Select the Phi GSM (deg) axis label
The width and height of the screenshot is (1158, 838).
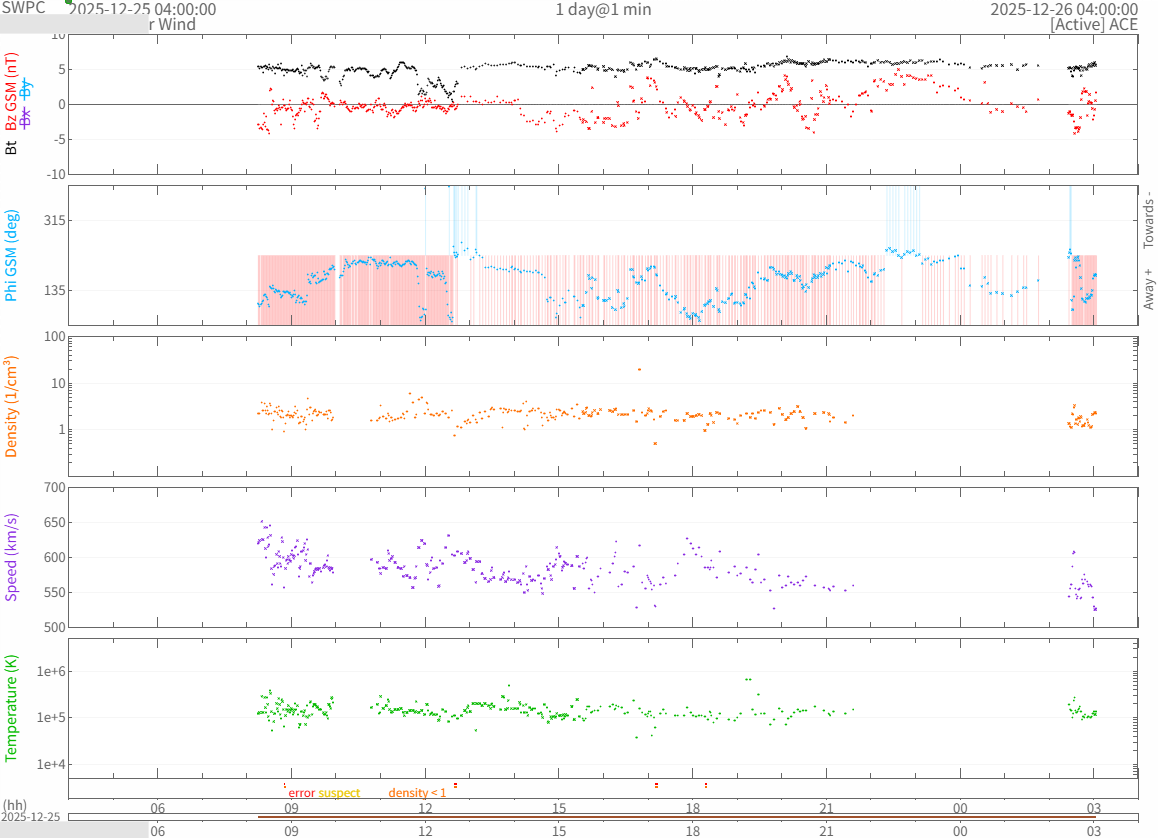(11, 255)
